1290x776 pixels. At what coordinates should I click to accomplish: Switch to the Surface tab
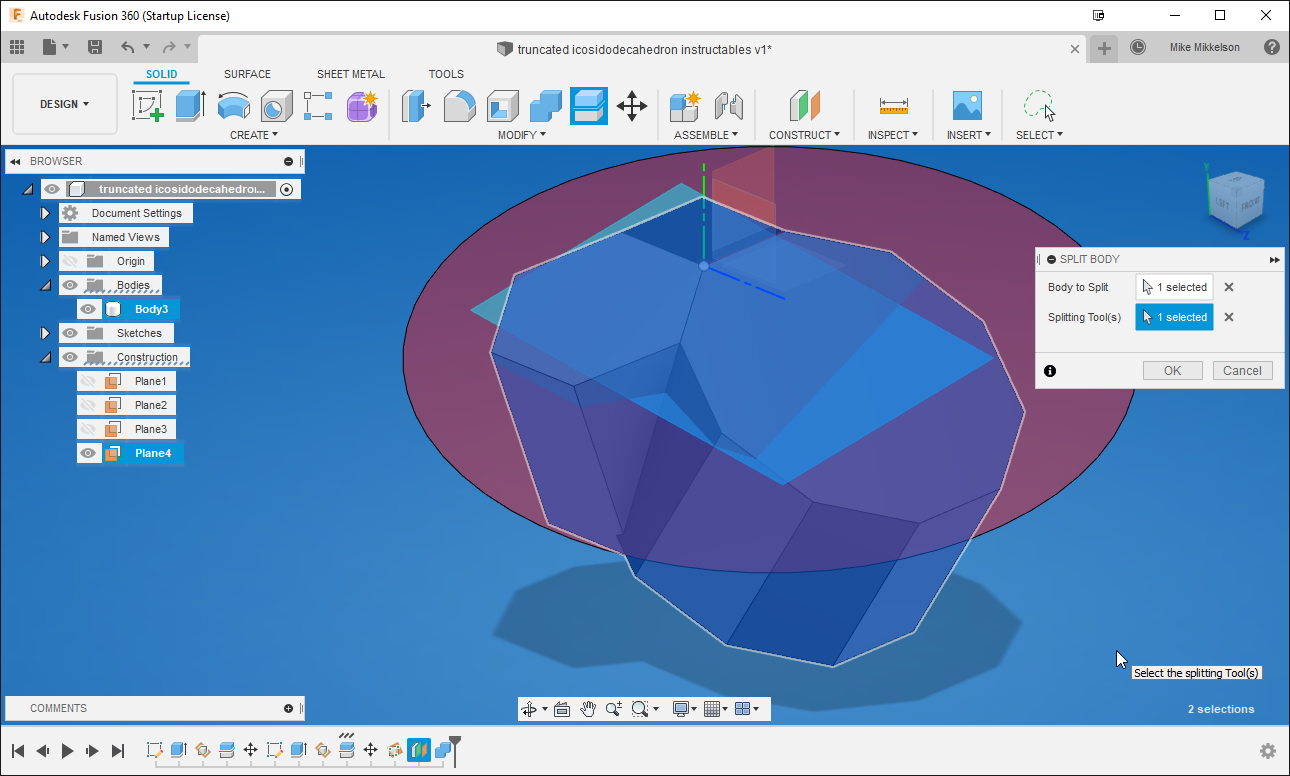(x=247, y=73)
